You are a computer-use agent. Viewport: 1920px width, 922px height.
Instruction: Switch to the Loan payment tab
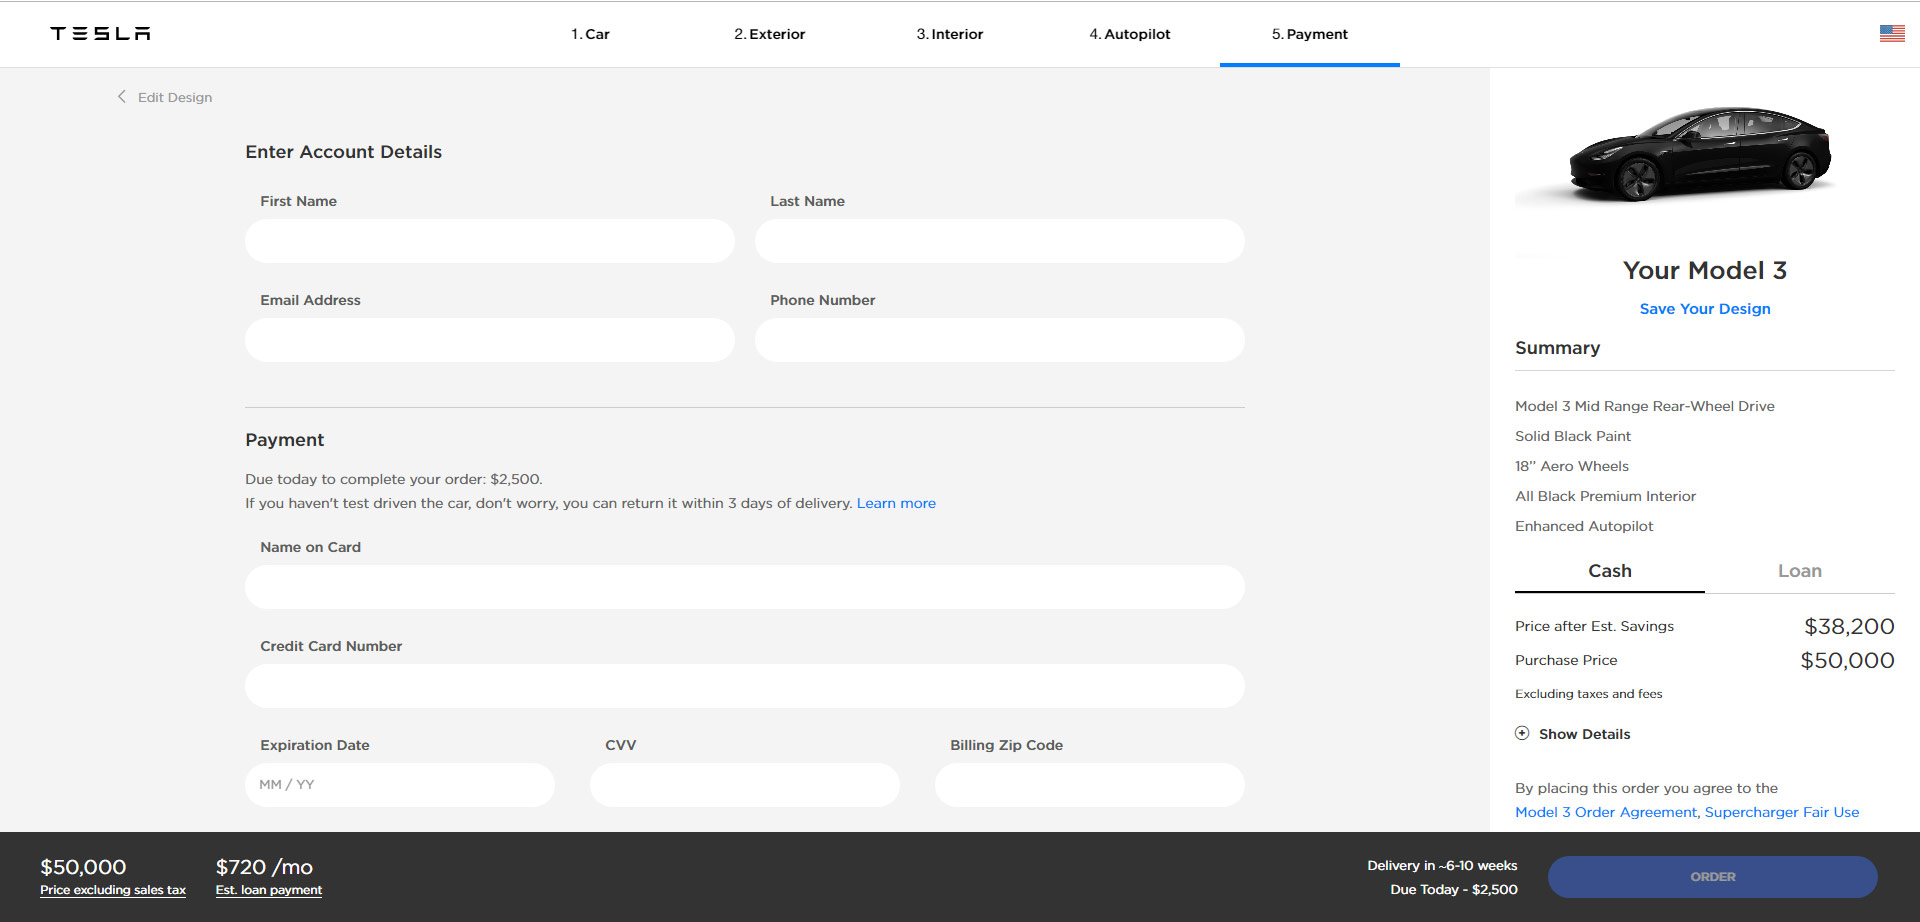tap(1799, 571)
